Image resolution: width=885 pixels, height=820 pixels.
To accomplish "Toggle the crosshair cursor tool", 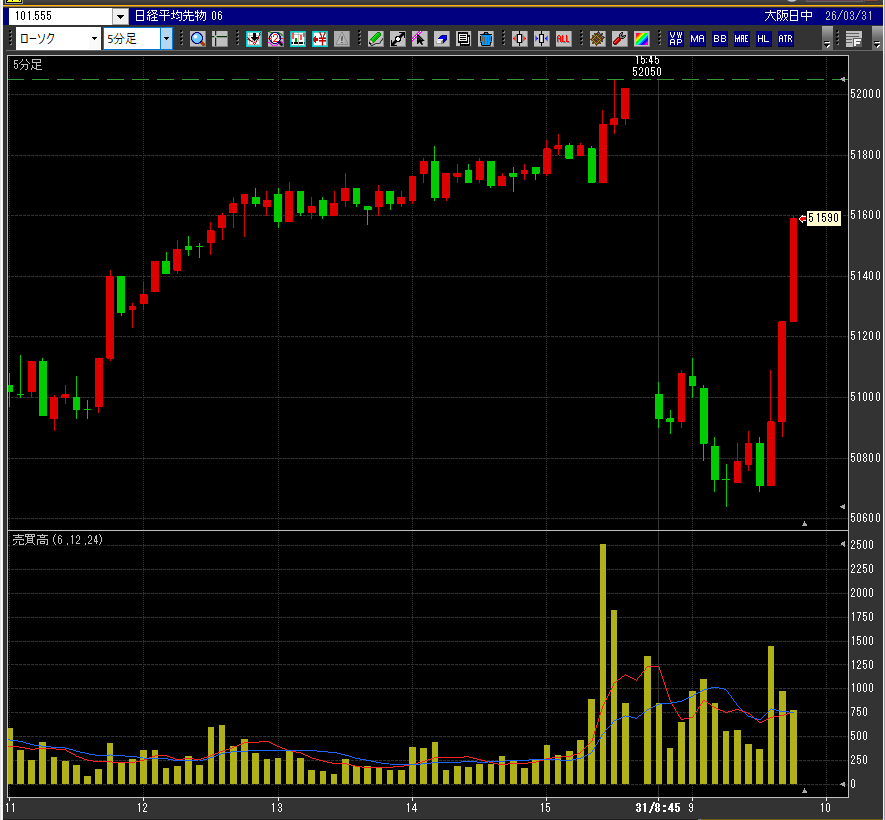I will point(220,39).
